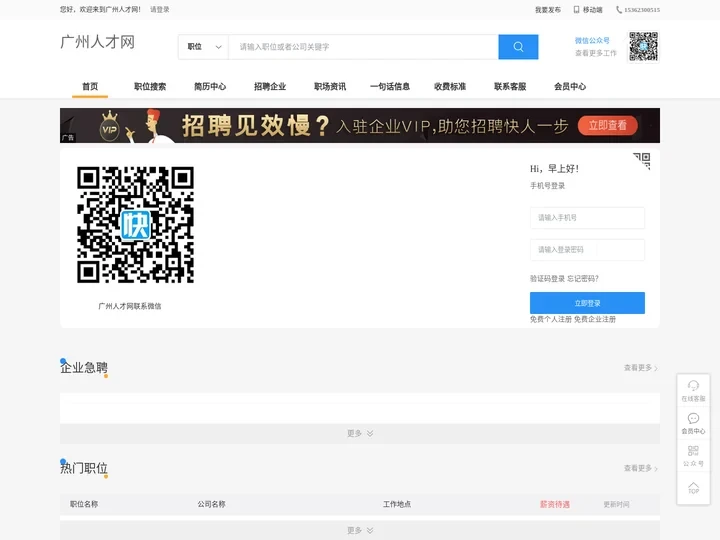Go to the 首页 tab

[x=90, y=86]
